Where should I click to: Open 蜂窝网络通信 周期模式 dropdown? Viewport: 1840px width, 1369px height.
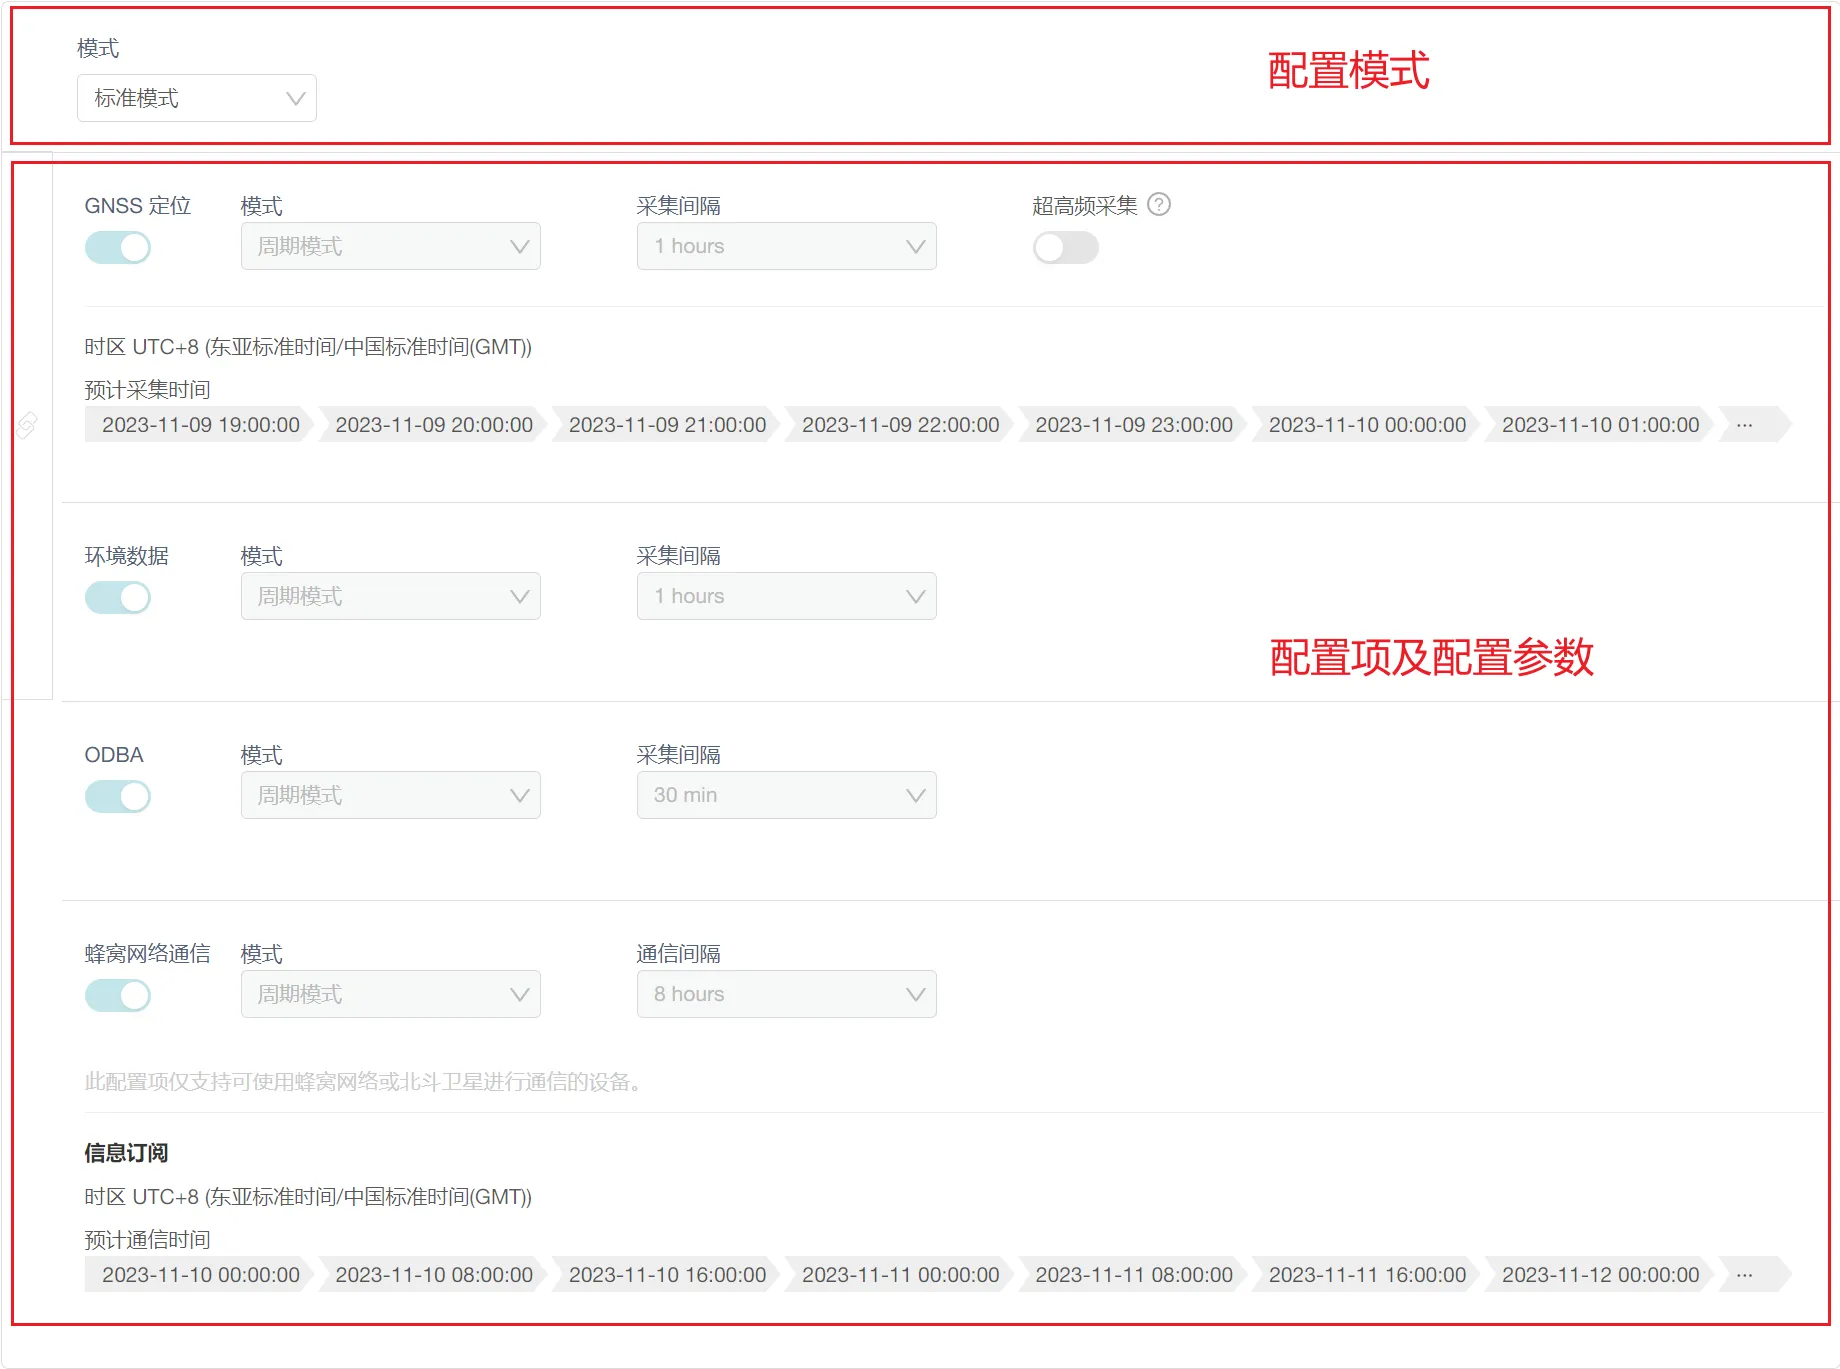tap(390, 994)
